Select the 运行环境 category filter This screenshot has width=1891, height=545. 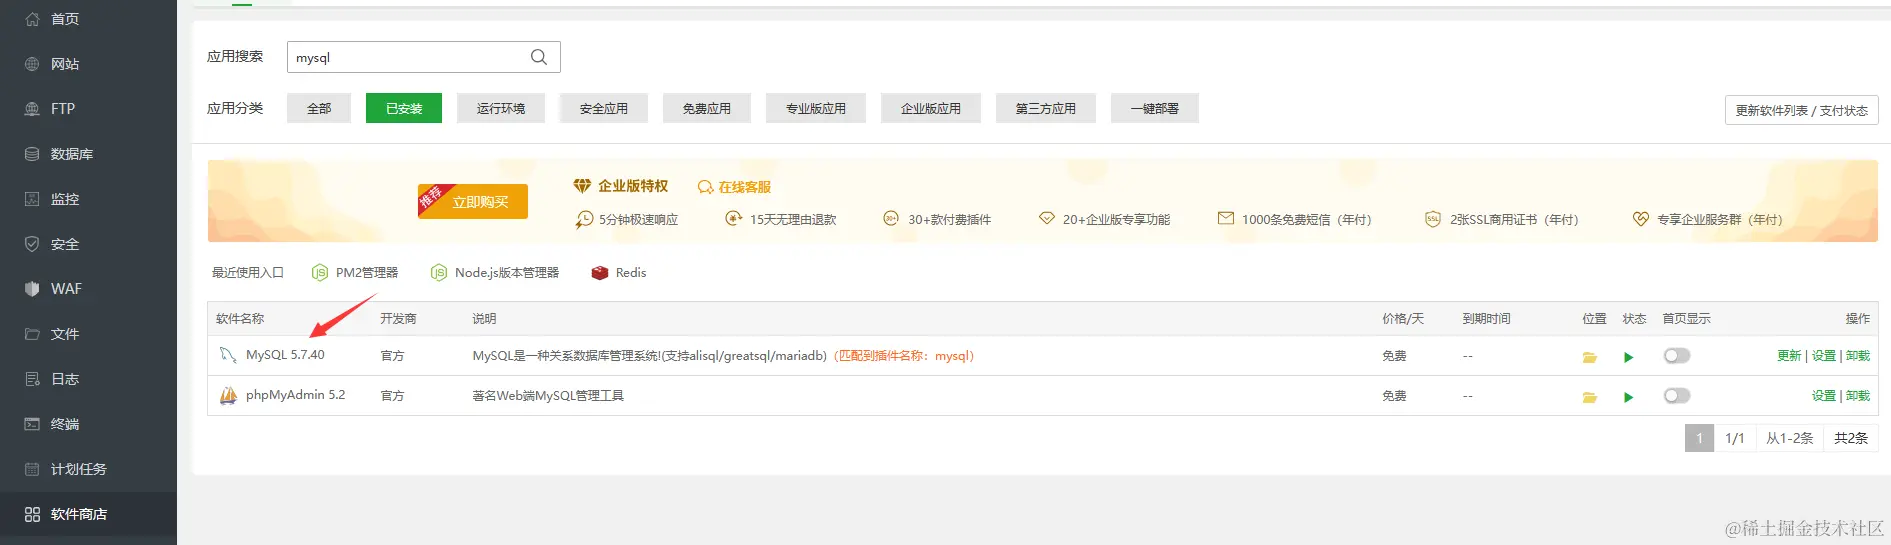501,108
